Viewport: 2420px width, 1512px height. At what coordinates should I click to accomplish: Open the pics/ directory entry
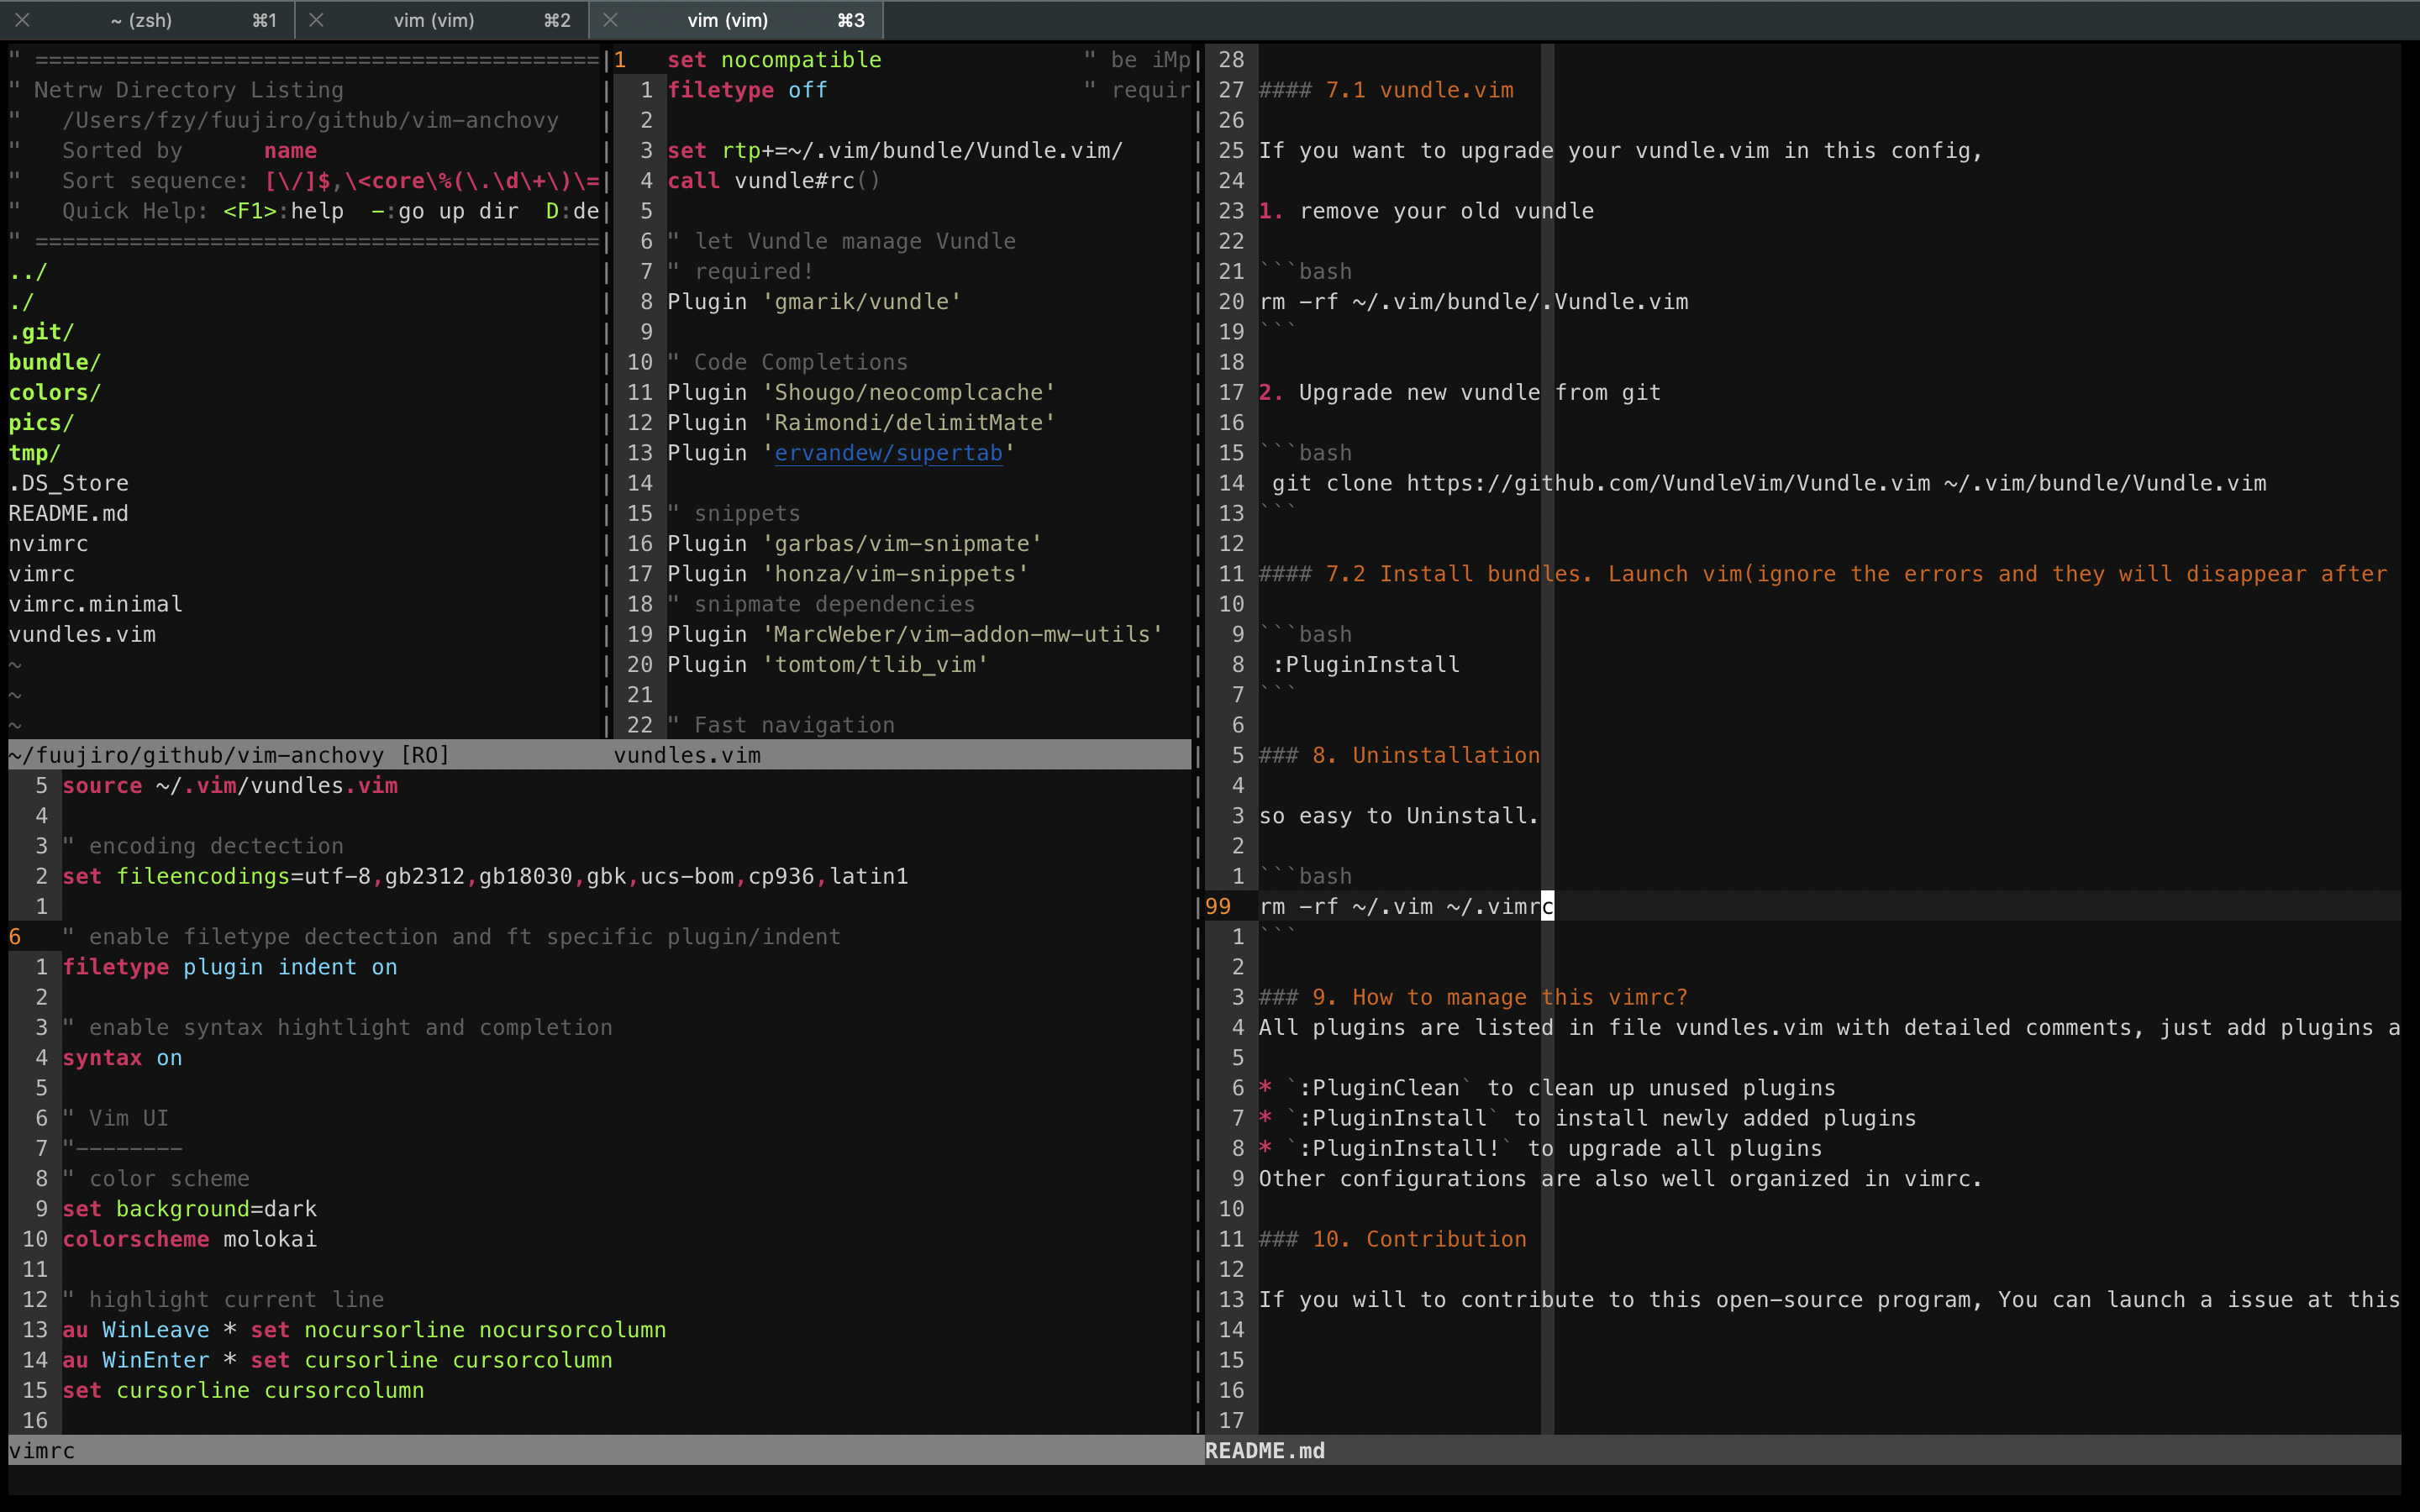[41, 423]
